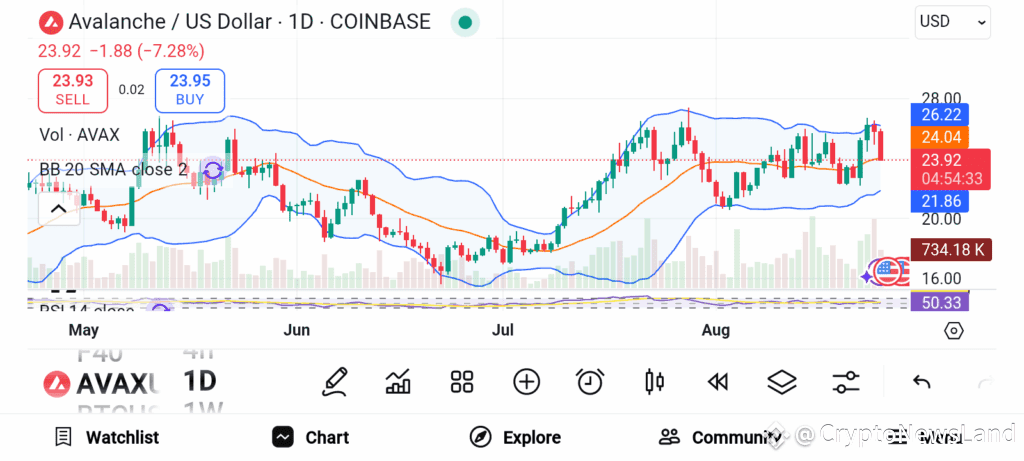
Task: Tap the 23.93 SELL button
Action: 72,91
